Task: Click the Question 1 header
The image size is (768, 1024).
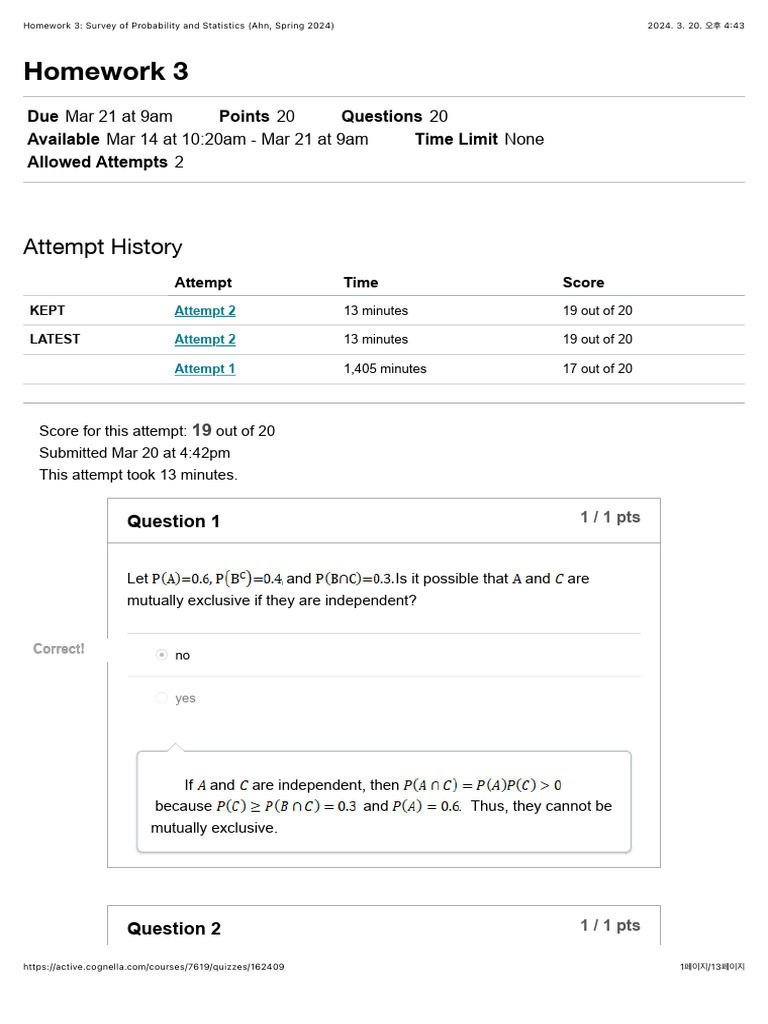Action: click(174, 521)
